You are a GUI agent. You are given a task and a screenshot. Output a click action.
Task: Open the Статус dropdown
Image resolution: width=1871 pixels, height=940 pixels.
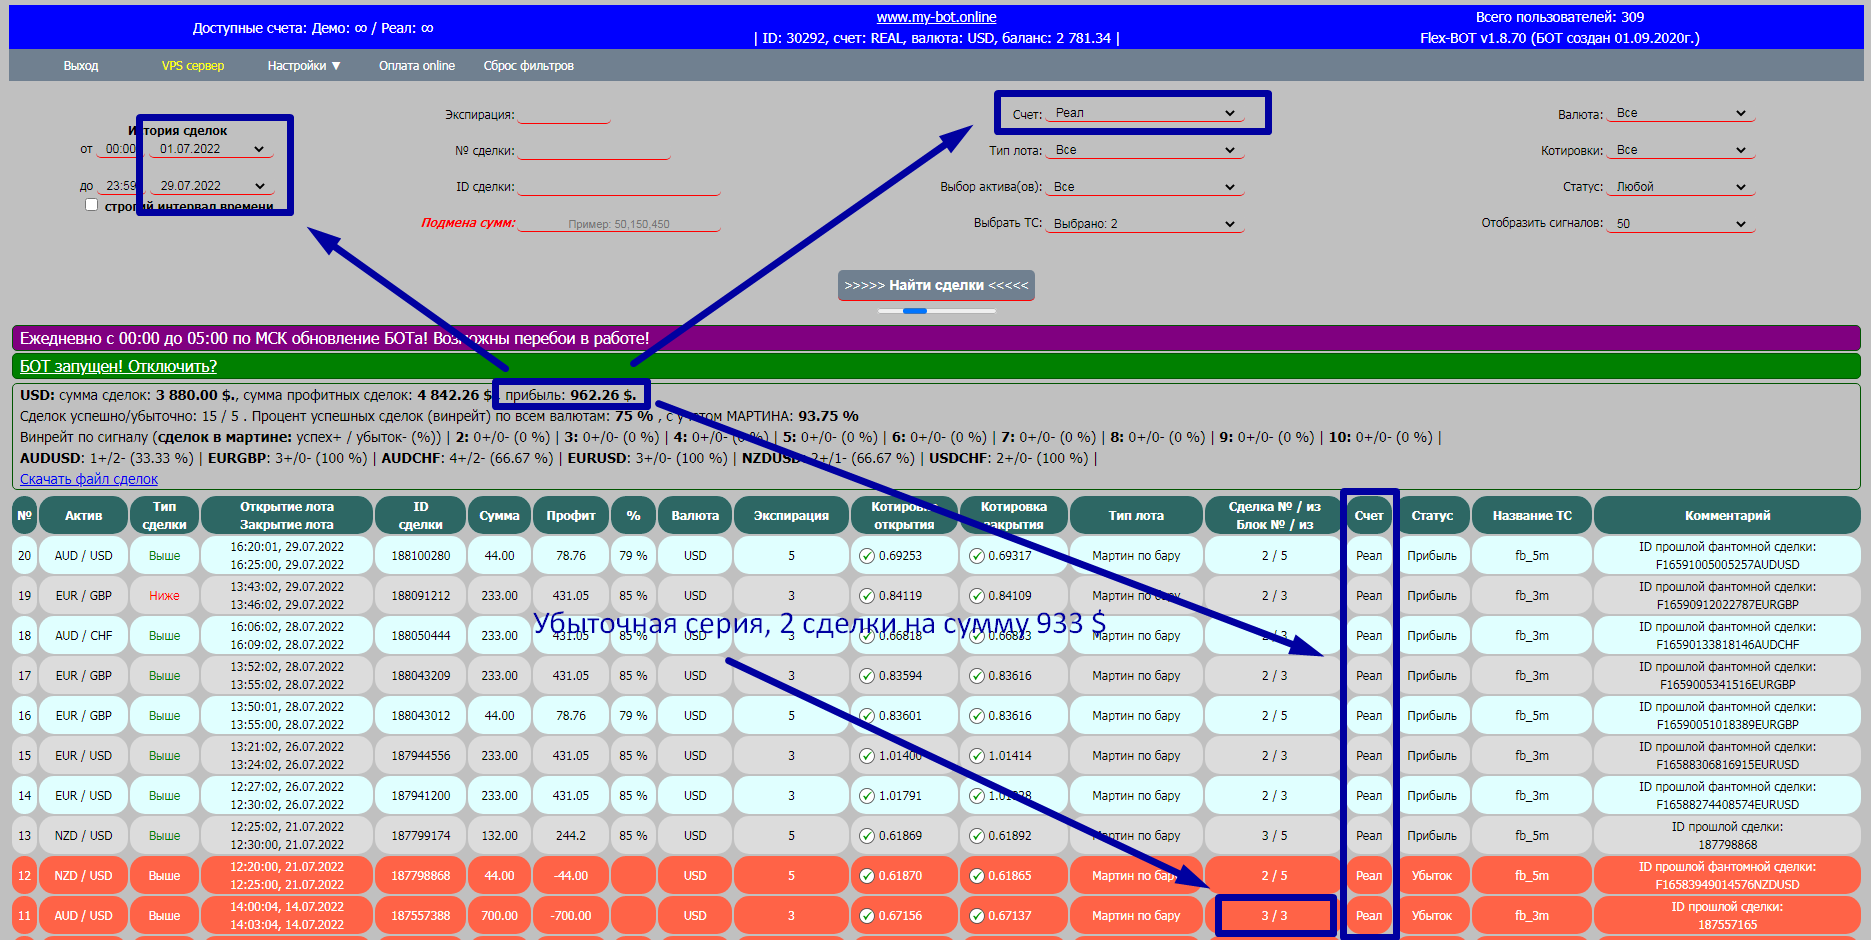1681,187
